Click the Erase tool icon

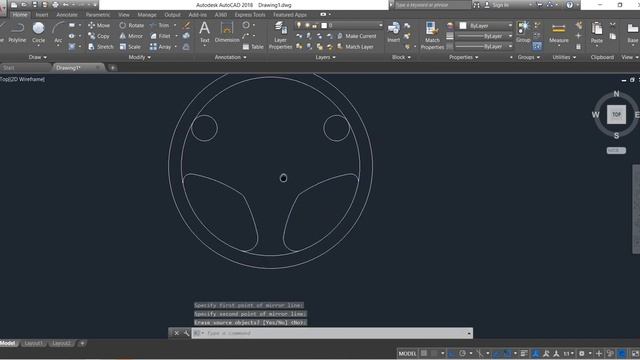[x=187, y=25]
